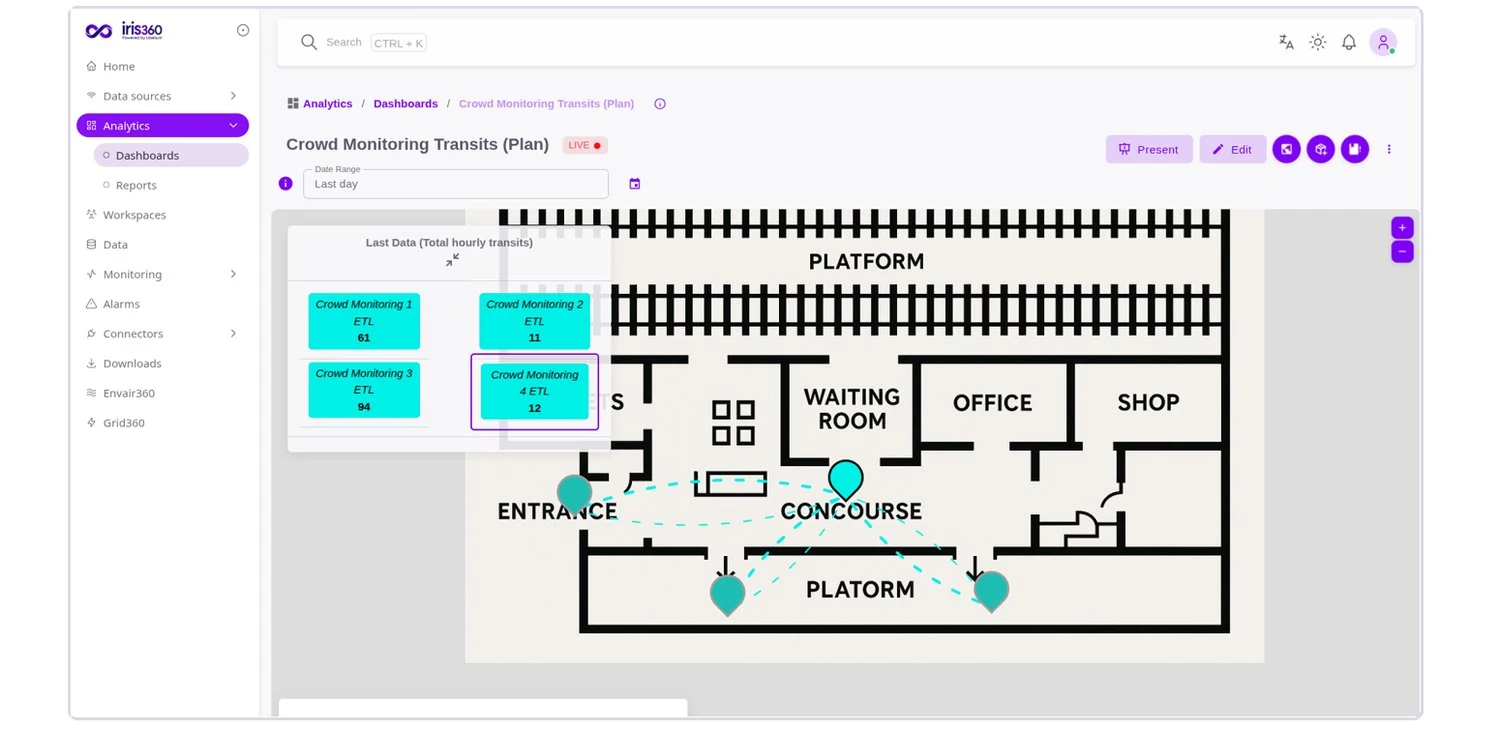1500x730 pixels.
Task: Open the Date Range dropdown
Action: tap(456, 184)
